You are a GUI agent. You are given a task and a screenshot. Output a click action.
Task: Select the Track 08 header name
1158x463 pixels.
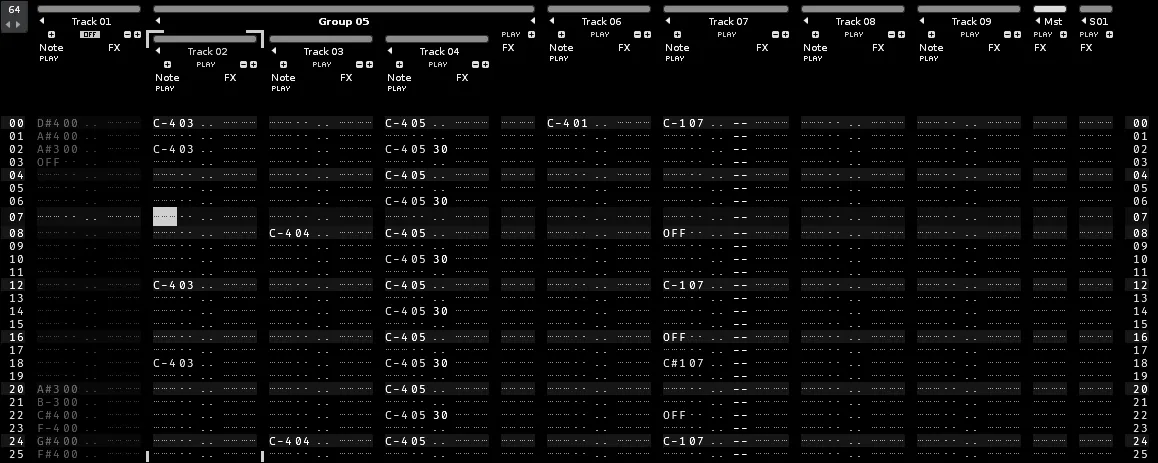click(855, 21)
